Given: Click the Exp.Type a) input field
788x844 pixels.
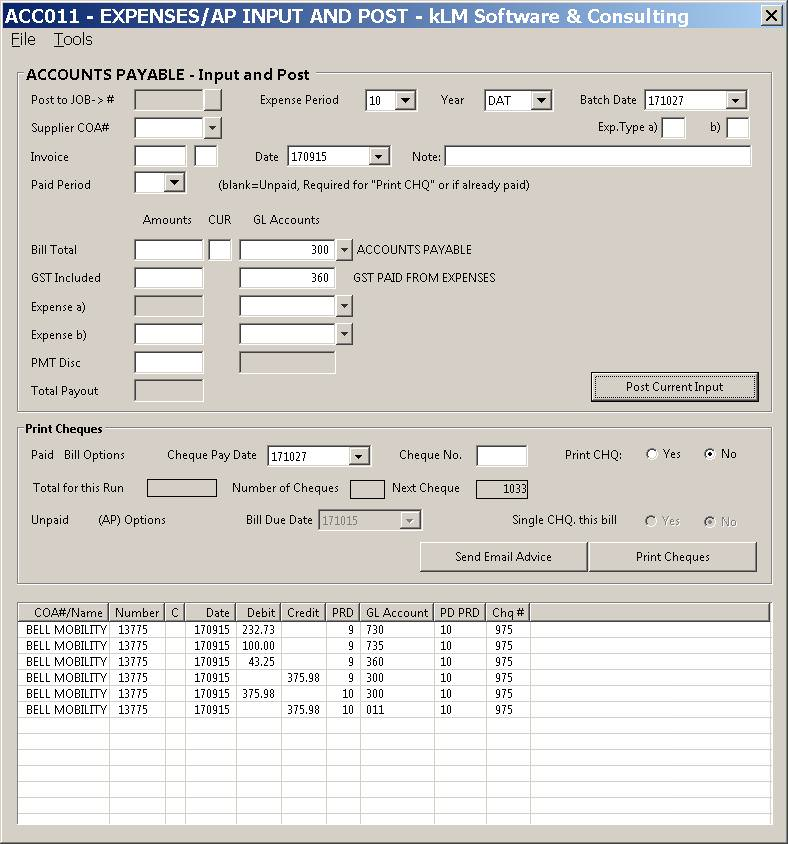Looking at the screenshot, I should pos(673,128).
